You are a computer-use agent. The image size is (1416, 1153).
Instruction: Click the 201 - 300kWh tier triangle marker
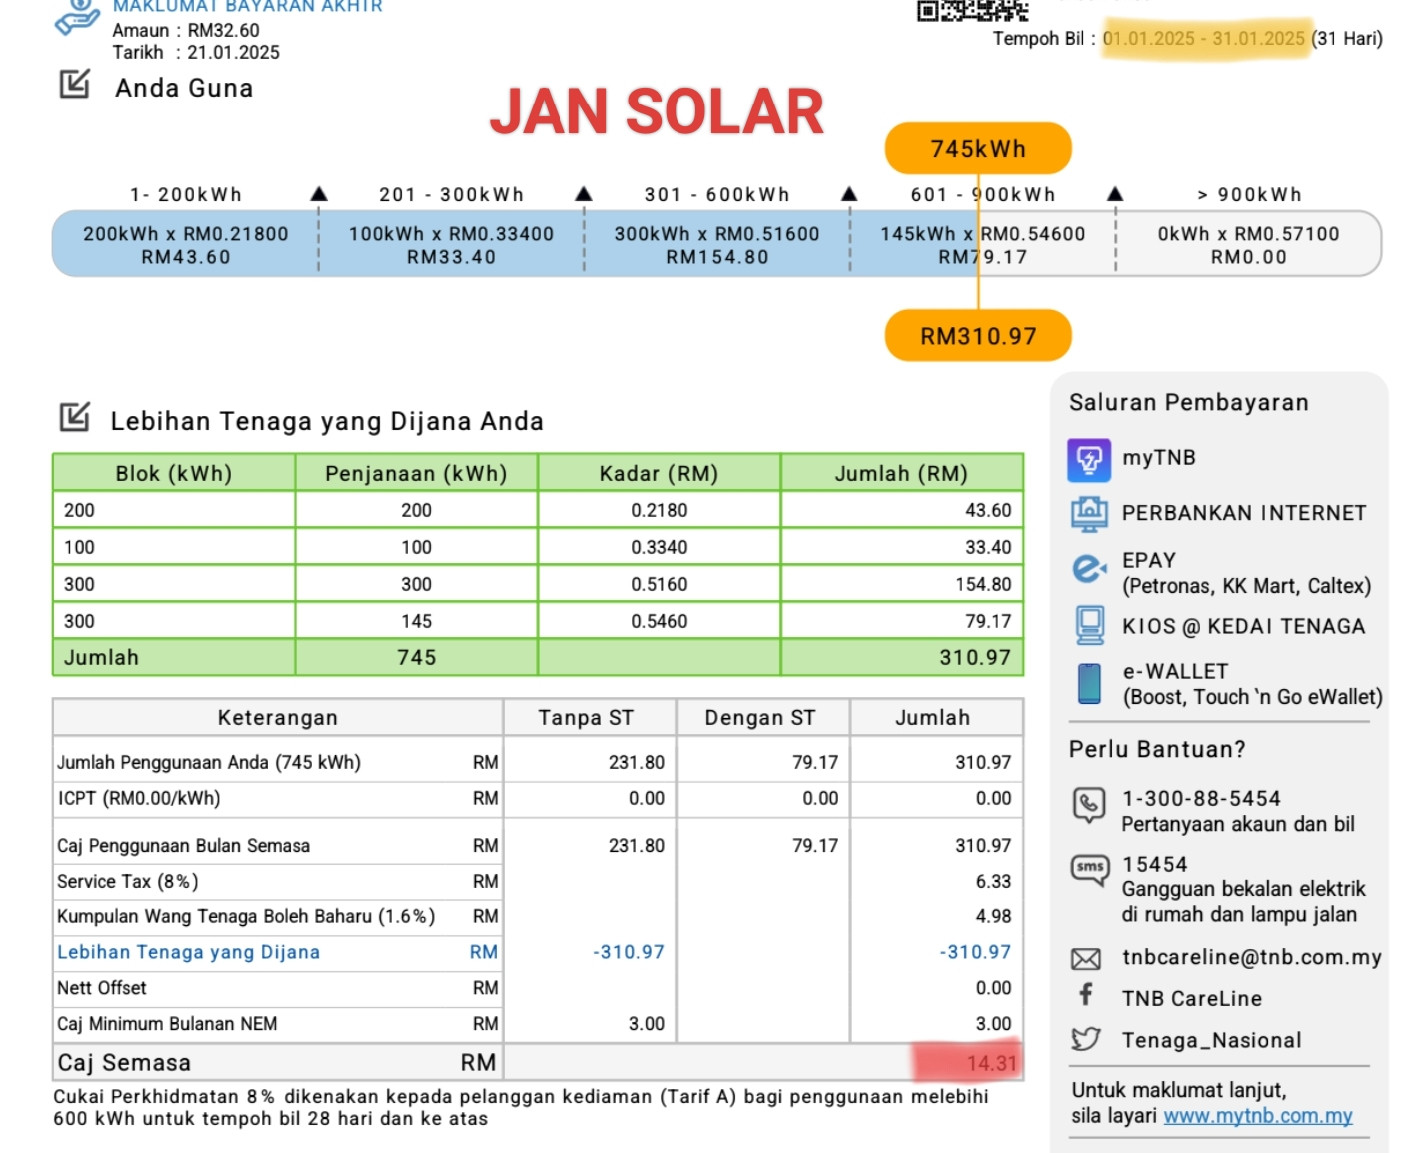point(584,194)
